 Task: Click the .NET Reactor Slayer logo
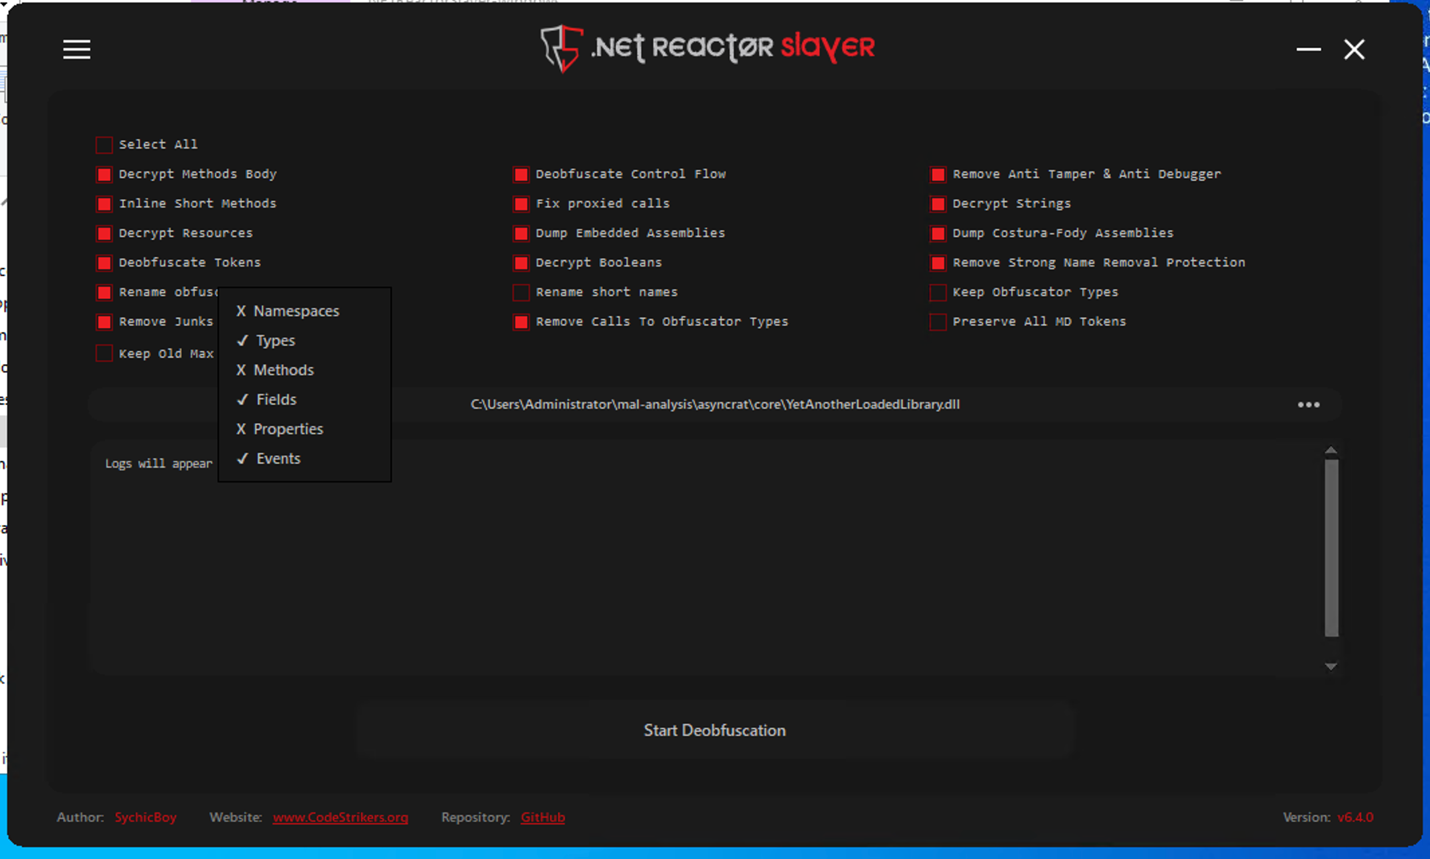[x=707, y=48]
